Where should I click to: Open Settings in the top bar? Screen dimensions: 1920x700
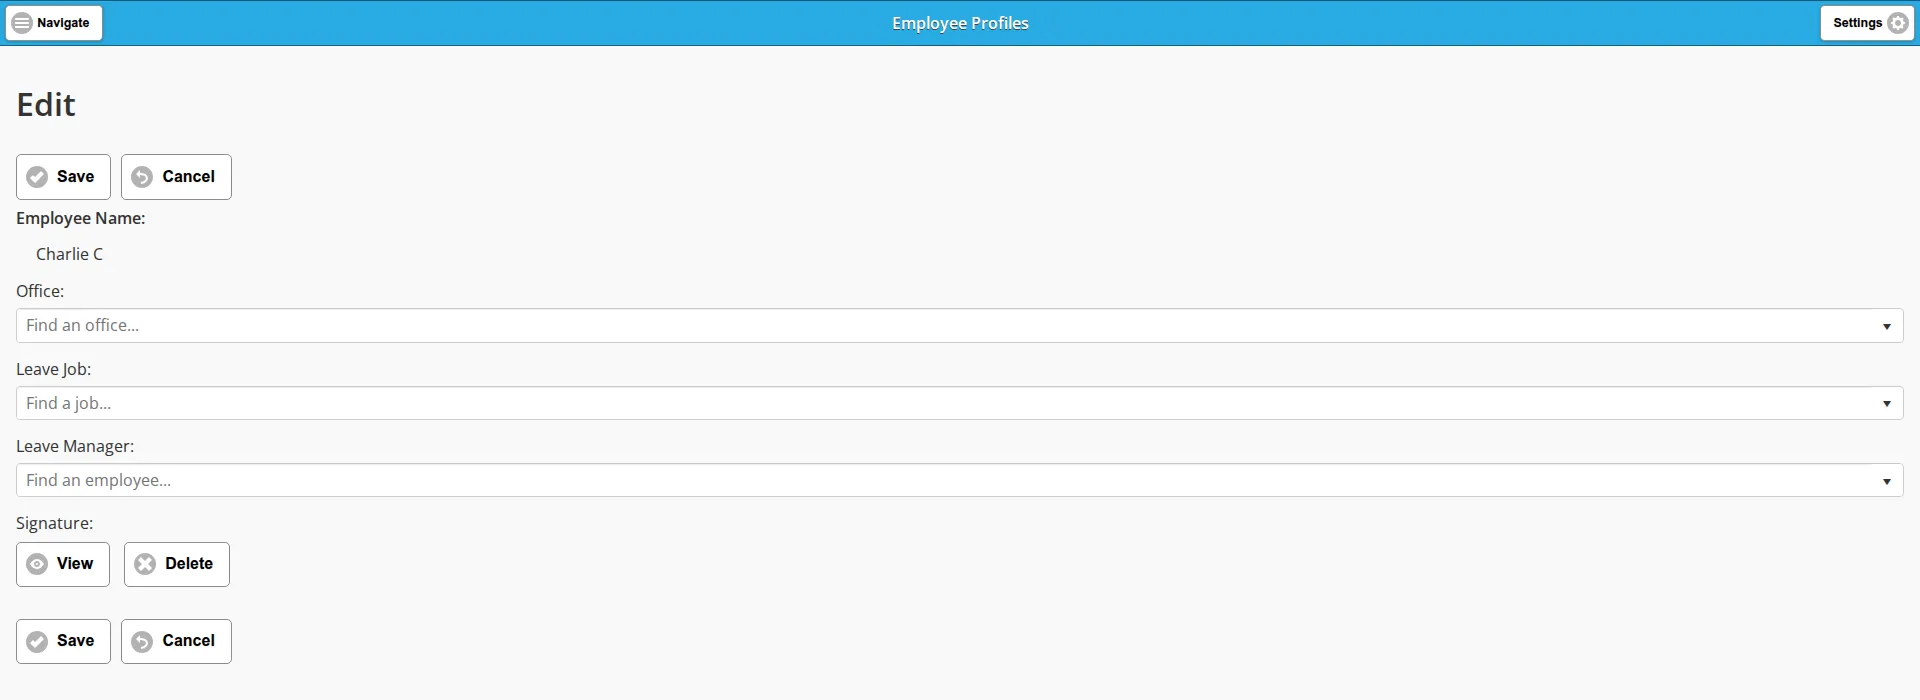coord(1867,23)
